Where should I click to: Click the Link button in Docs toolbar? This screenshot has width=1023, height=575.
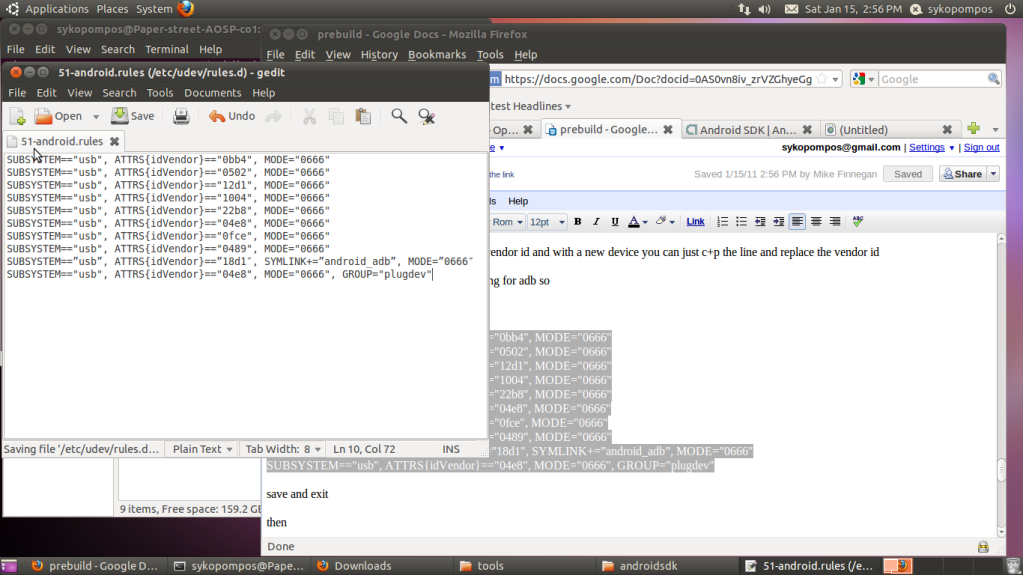tap(695, 222)
